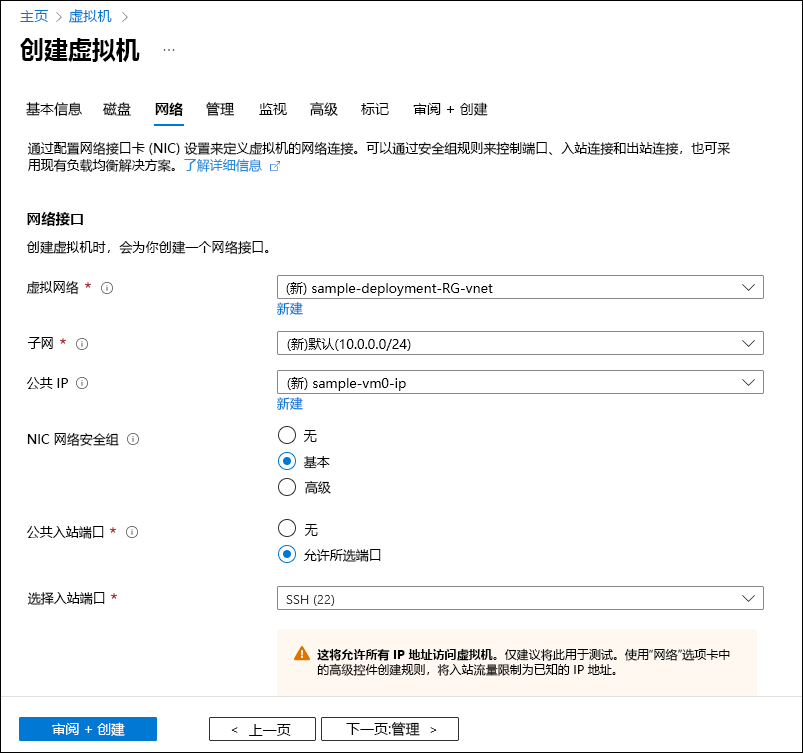This screenshot has width=803, height=753.
Task: Expand the 子网 selection dropdown
Action: tap(519, 343)
